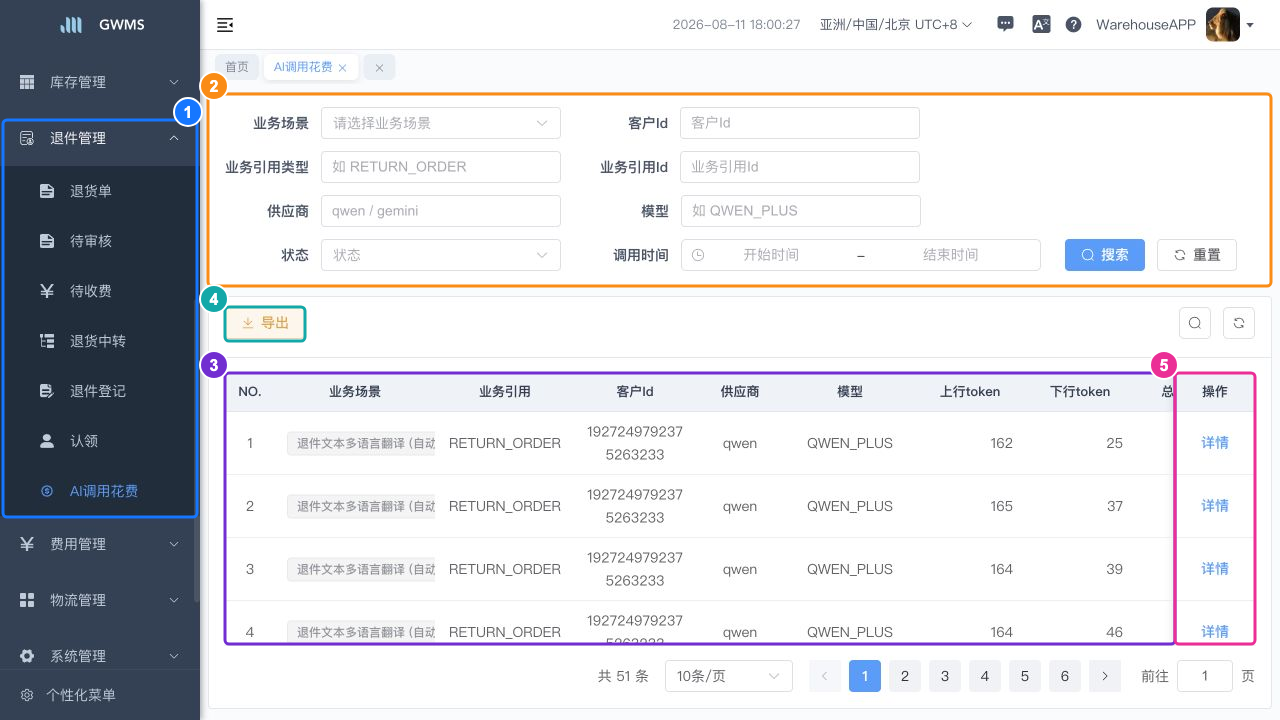Open 个性化菜单 settings

pos(100,695)
